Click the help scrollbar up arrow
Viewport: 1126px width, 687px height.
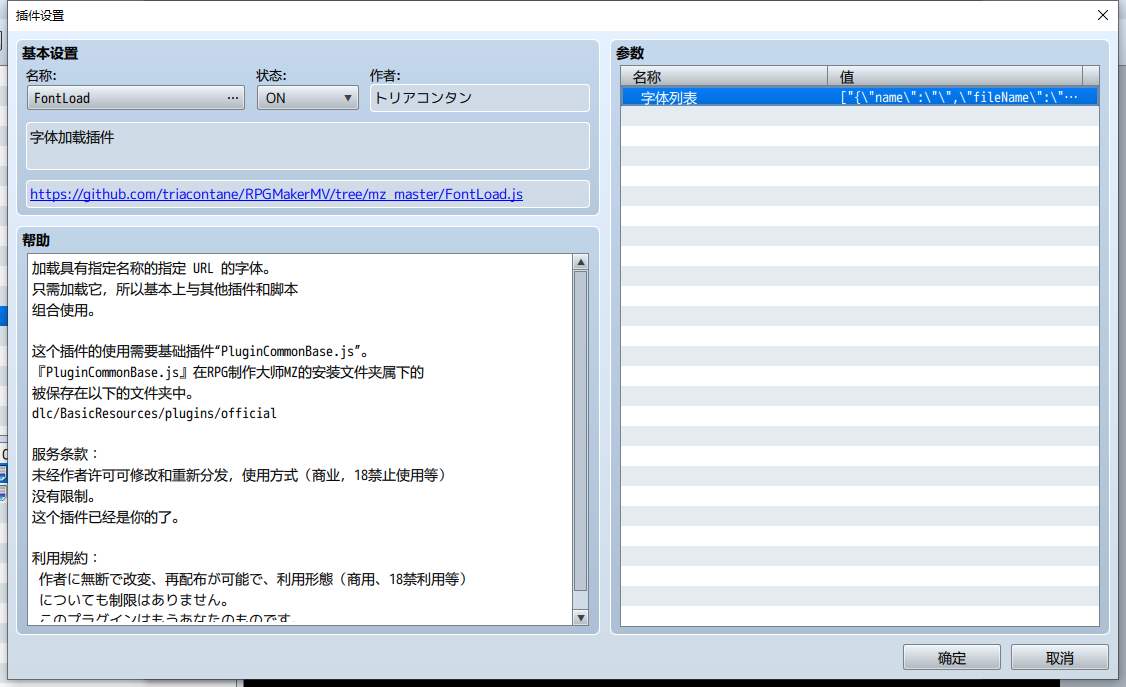(x=581, y=262)
